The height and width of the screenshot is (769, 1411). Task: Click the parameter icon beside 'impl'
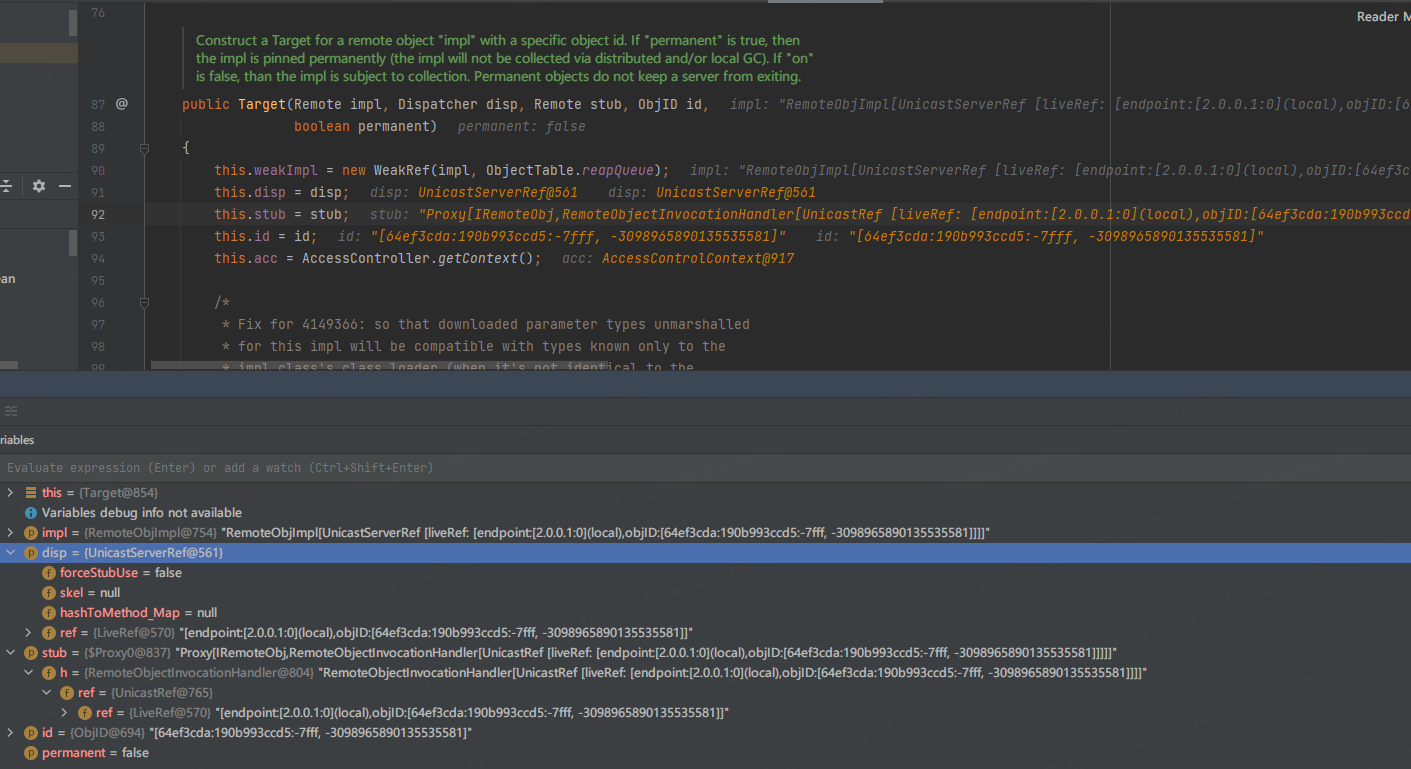tap(30, 533)
